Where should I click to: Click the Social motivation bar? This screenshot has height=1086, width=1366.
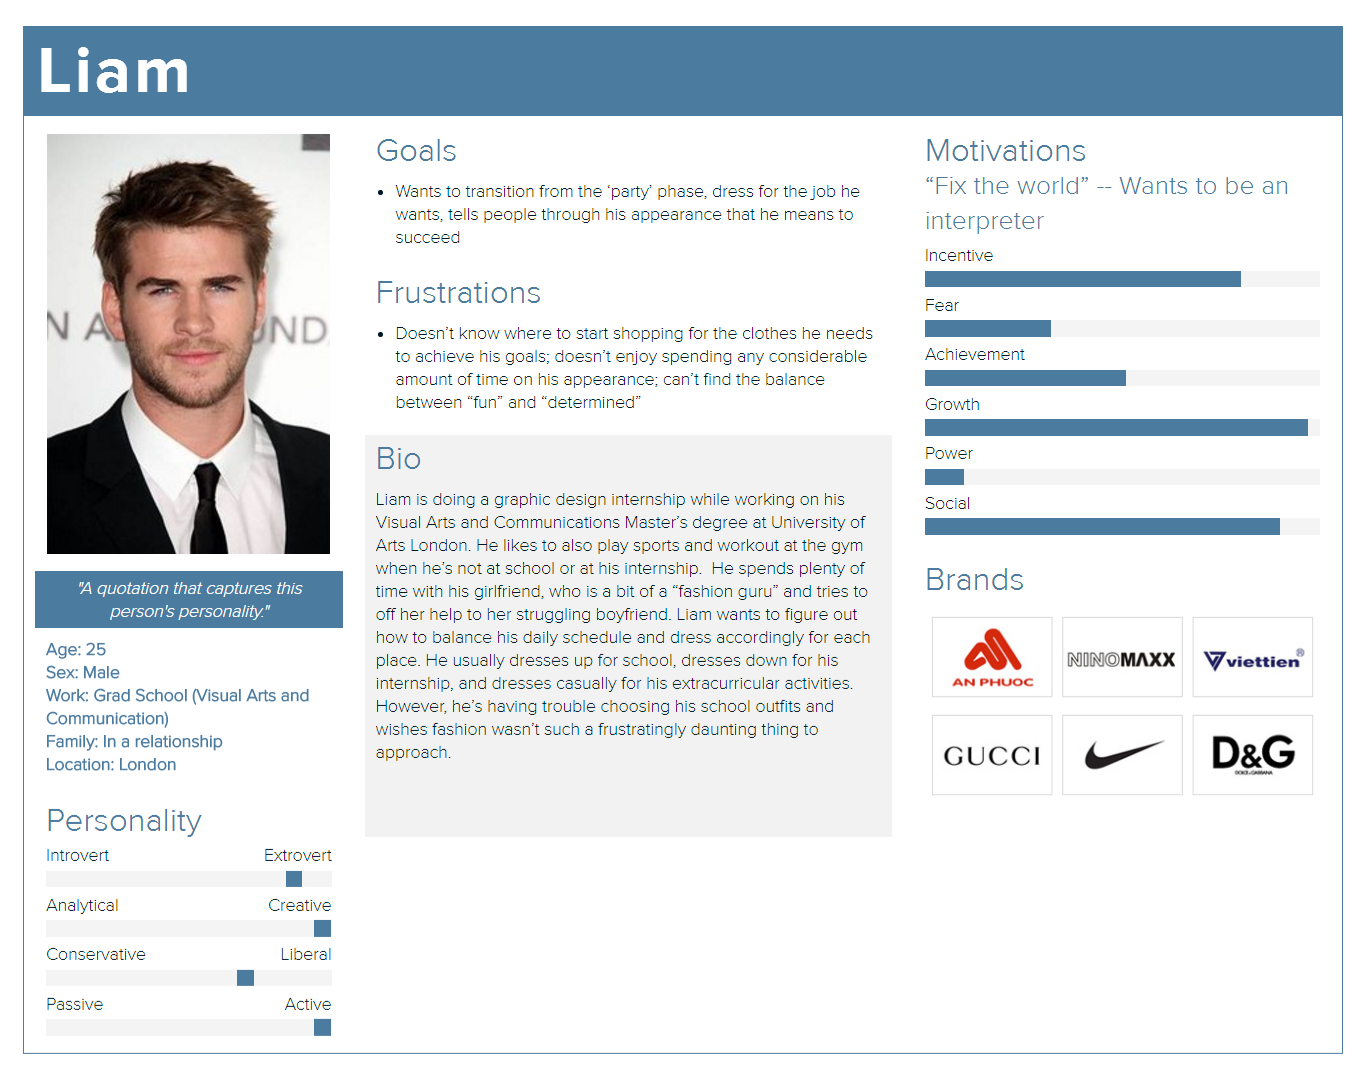pyautogui.click(x=1122, y=526)
